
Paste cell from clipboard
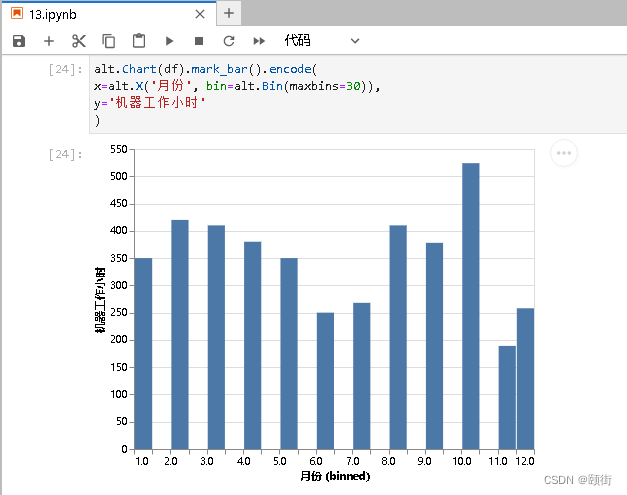click(x=139, y=41)
